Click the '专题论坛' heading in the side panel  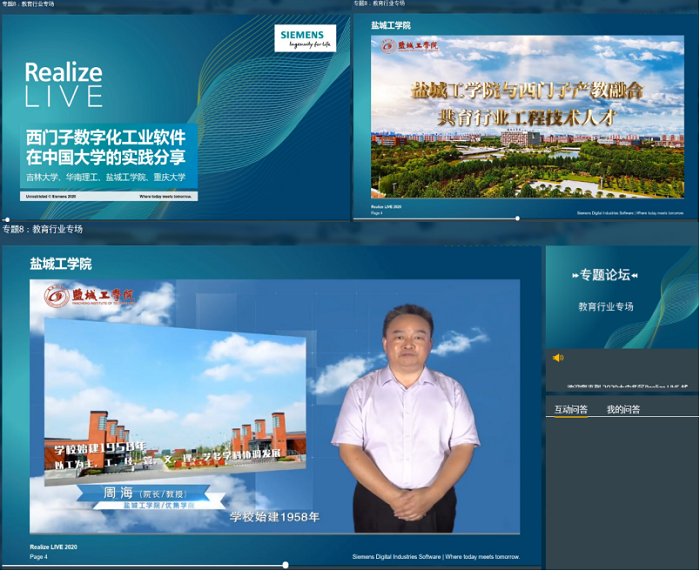pyautogui.click(x=605, y=275)
